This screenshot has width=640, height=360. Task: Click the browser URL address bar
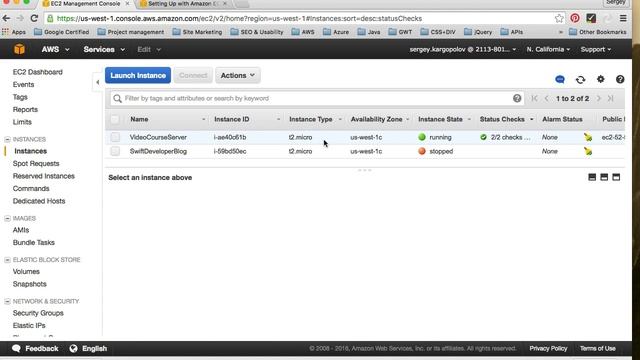(x=302, y=18)
